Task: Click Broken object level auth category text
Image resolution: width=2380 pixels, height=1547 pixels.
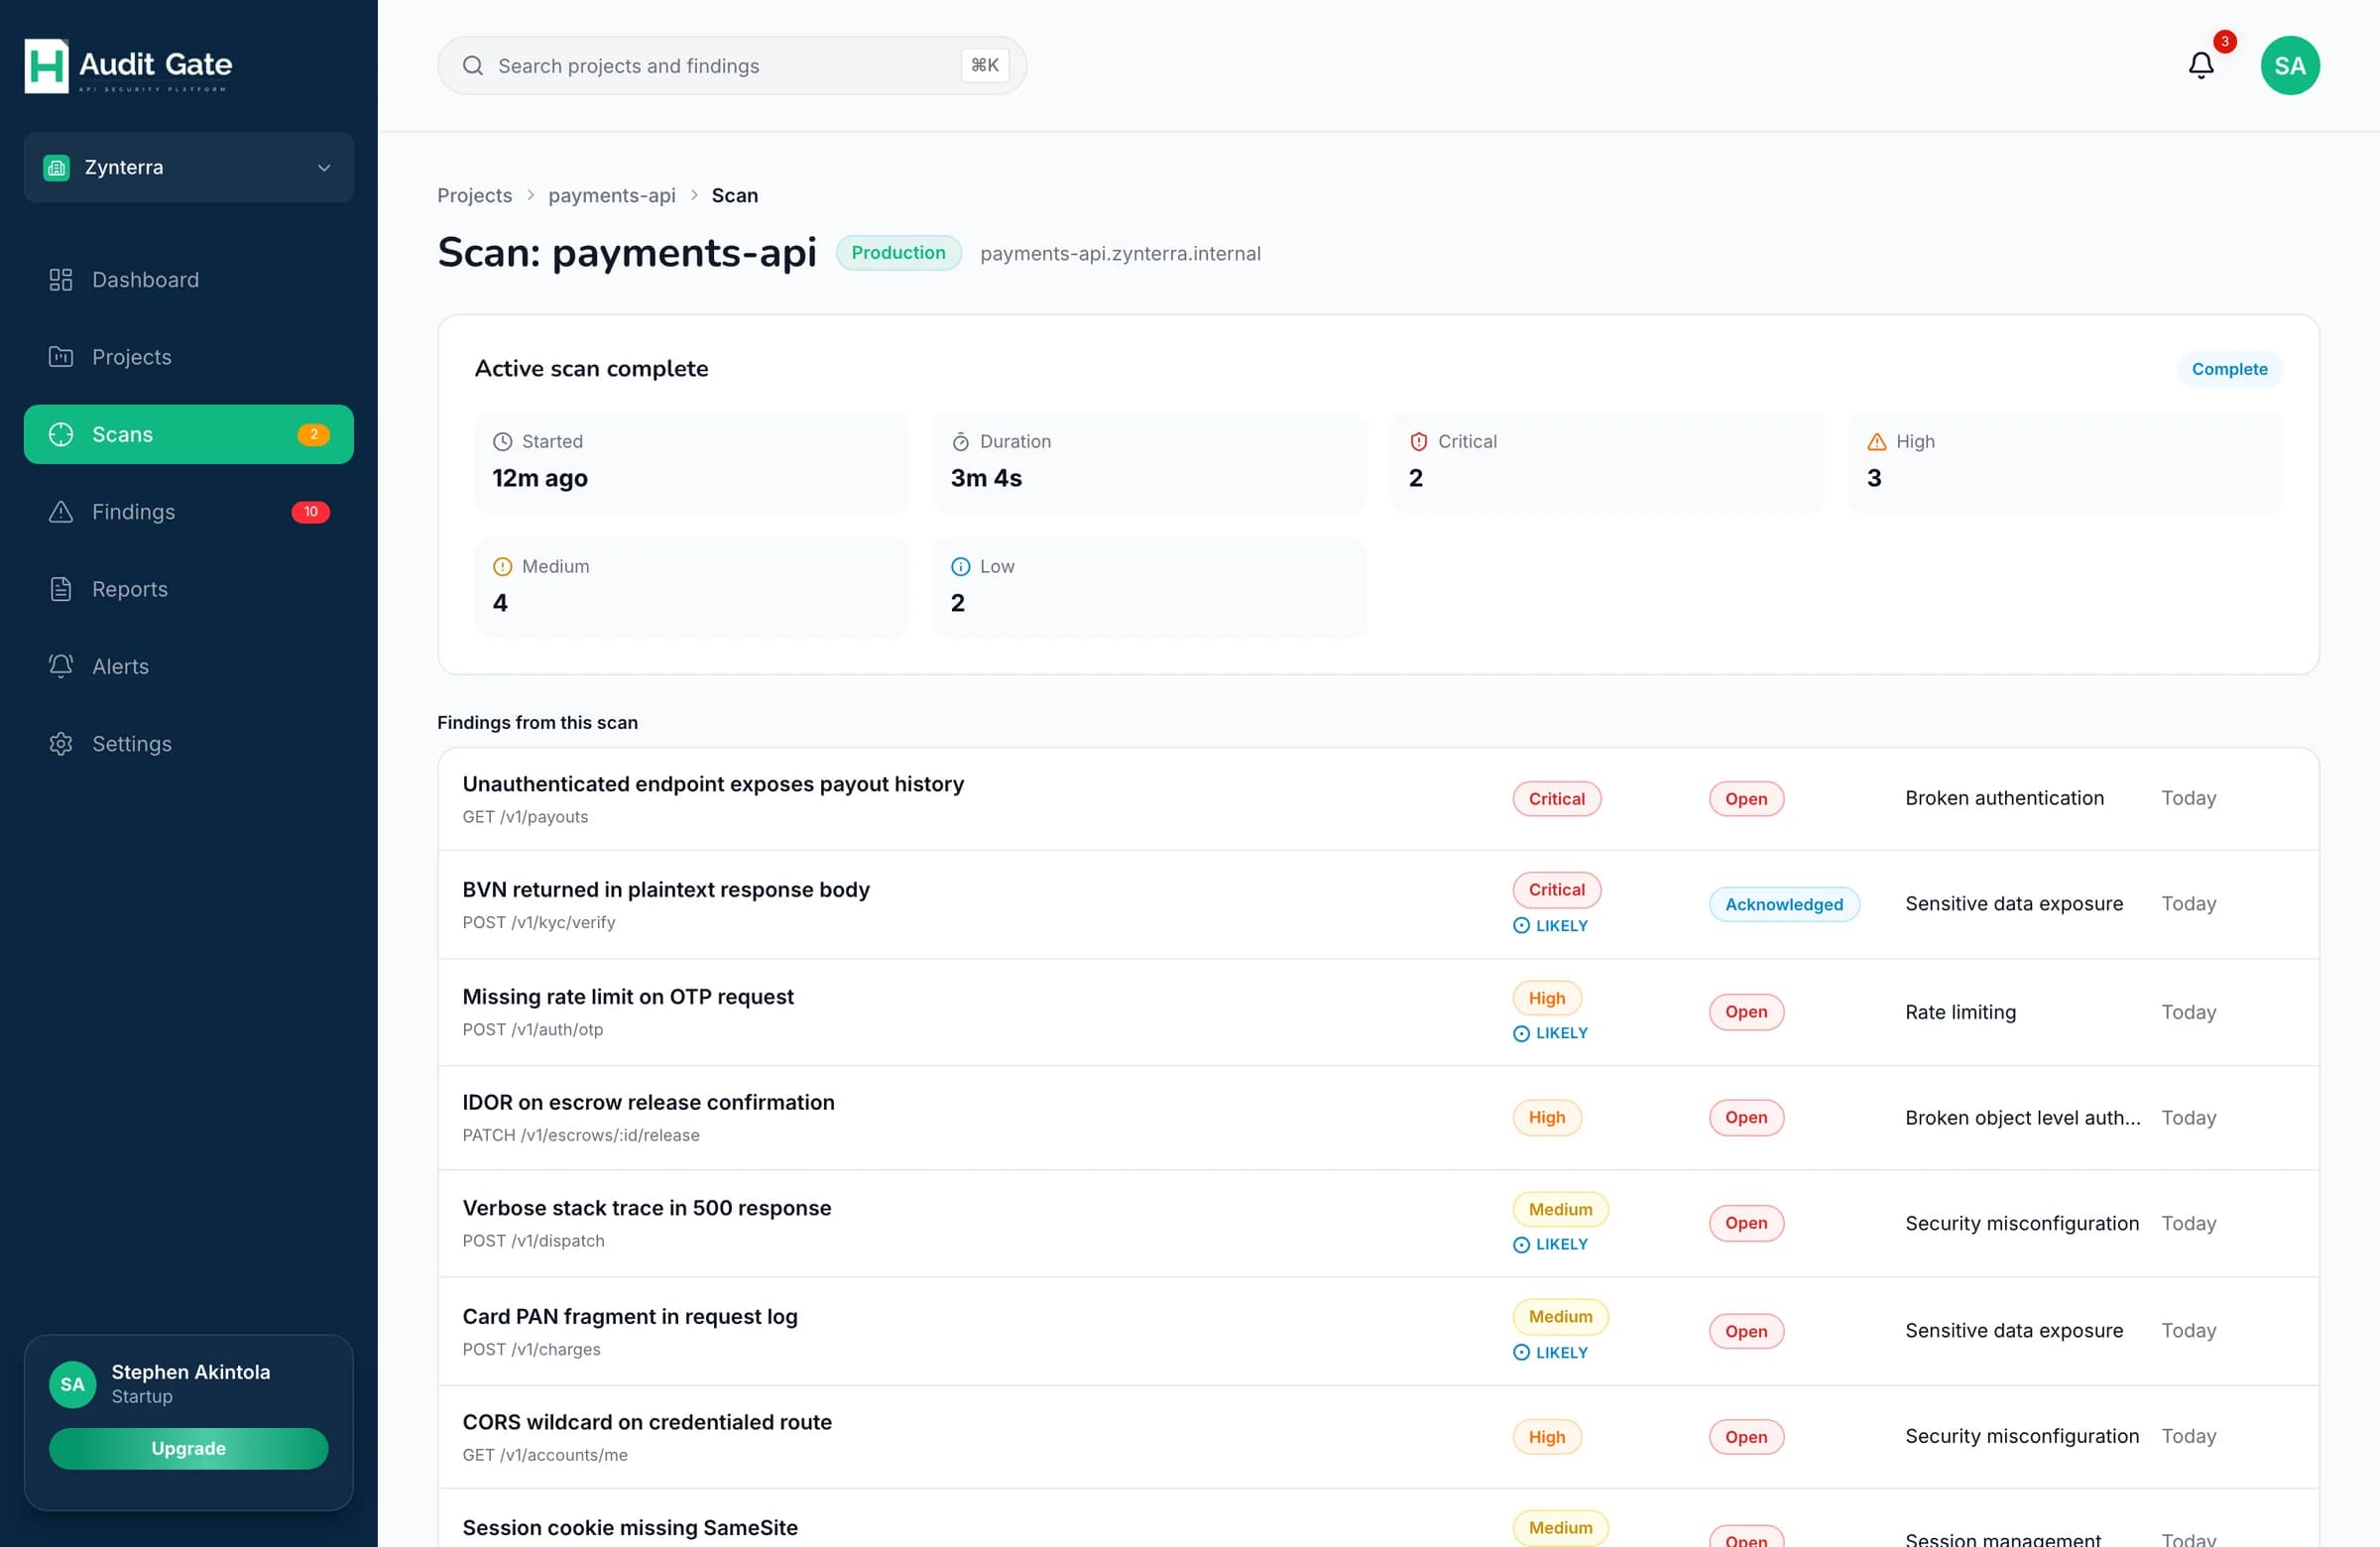Action: 2022,1118
